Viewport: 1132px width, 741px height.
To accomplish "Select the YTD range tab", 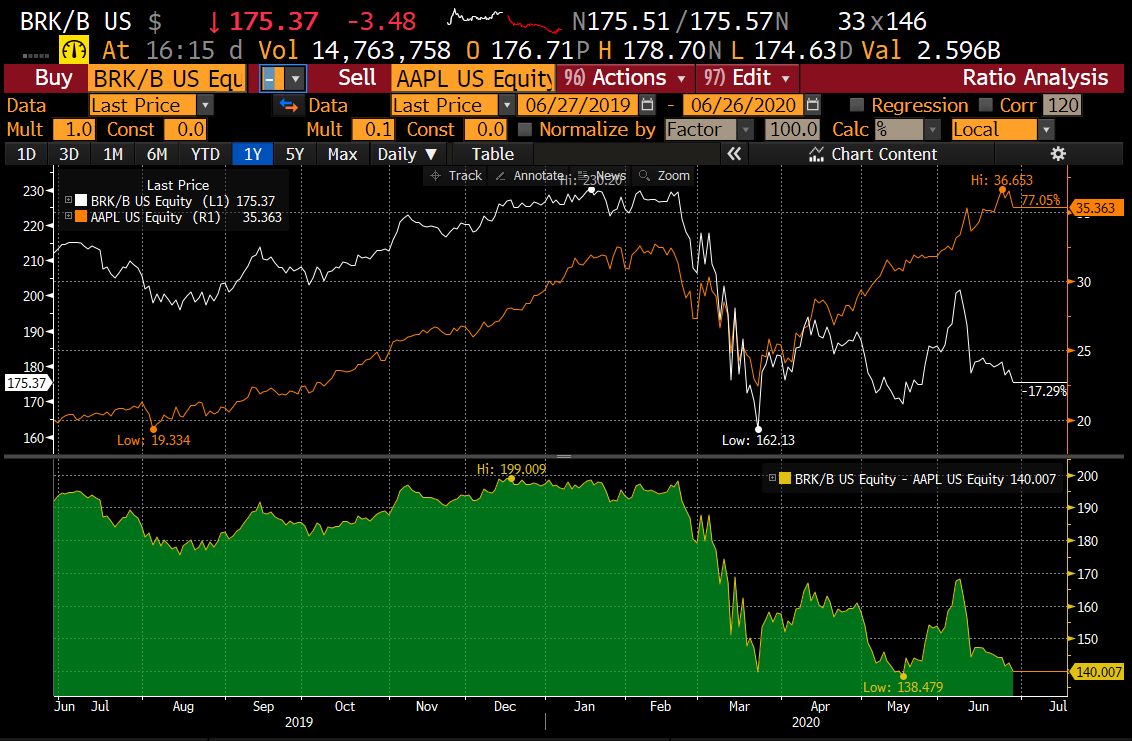I will pyautogui.click(x=205, y=154).
